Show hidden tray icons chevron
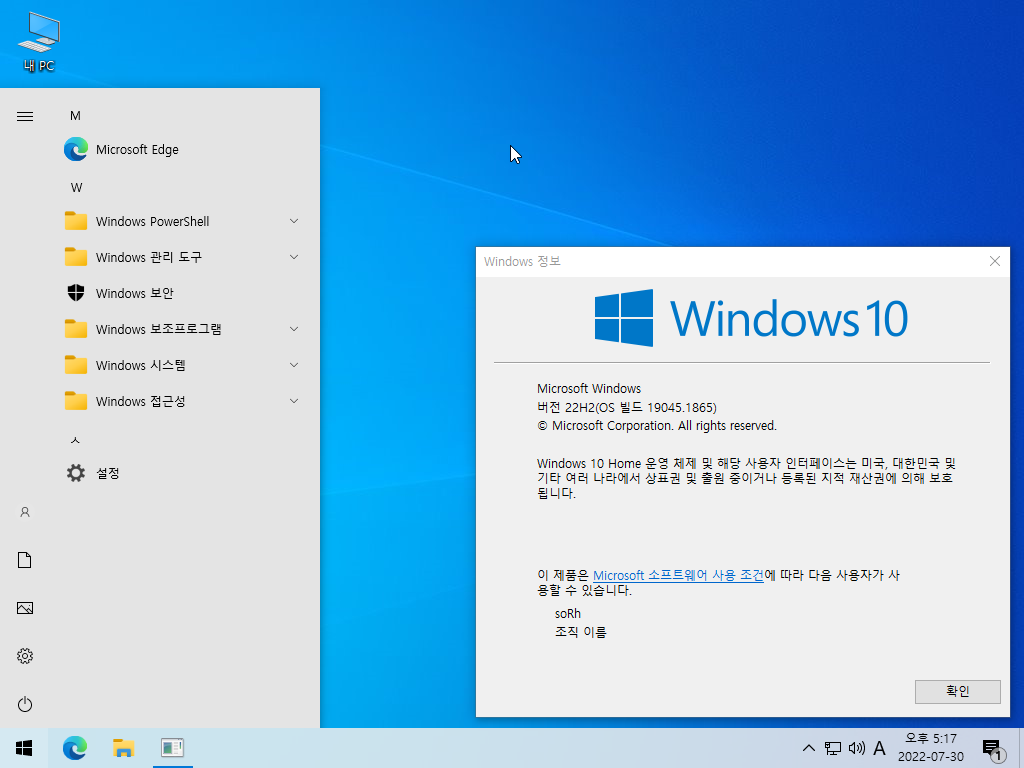 [x=808, y=748]
